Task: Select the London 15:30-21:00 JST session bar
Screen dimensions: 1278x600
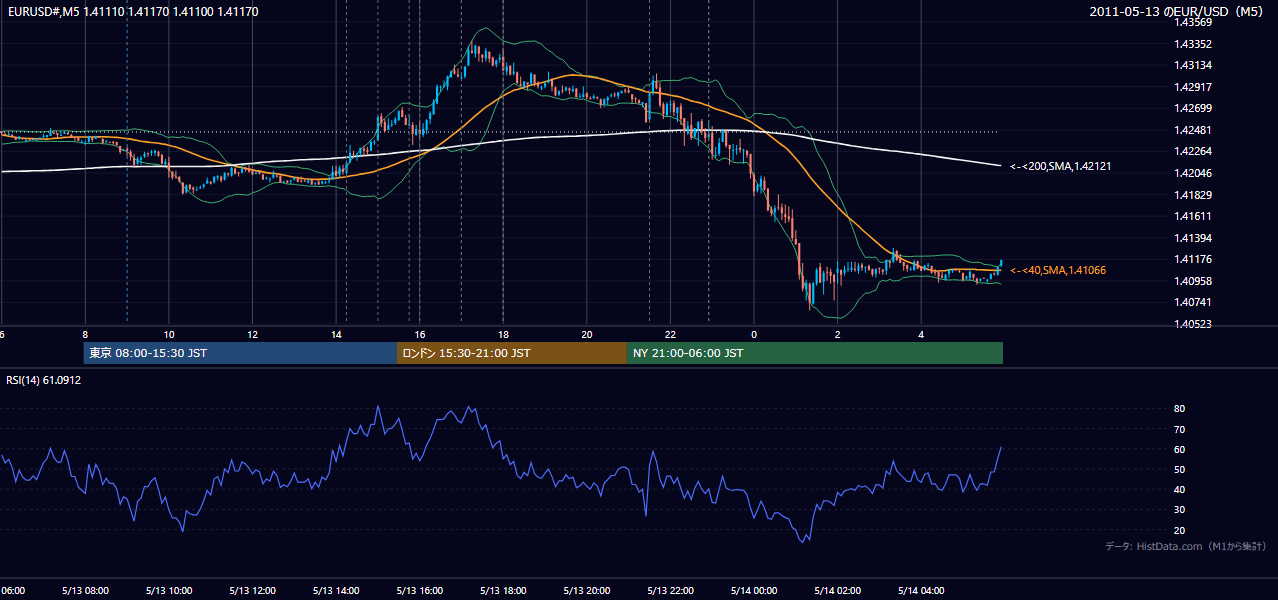Action: point(512,353)
